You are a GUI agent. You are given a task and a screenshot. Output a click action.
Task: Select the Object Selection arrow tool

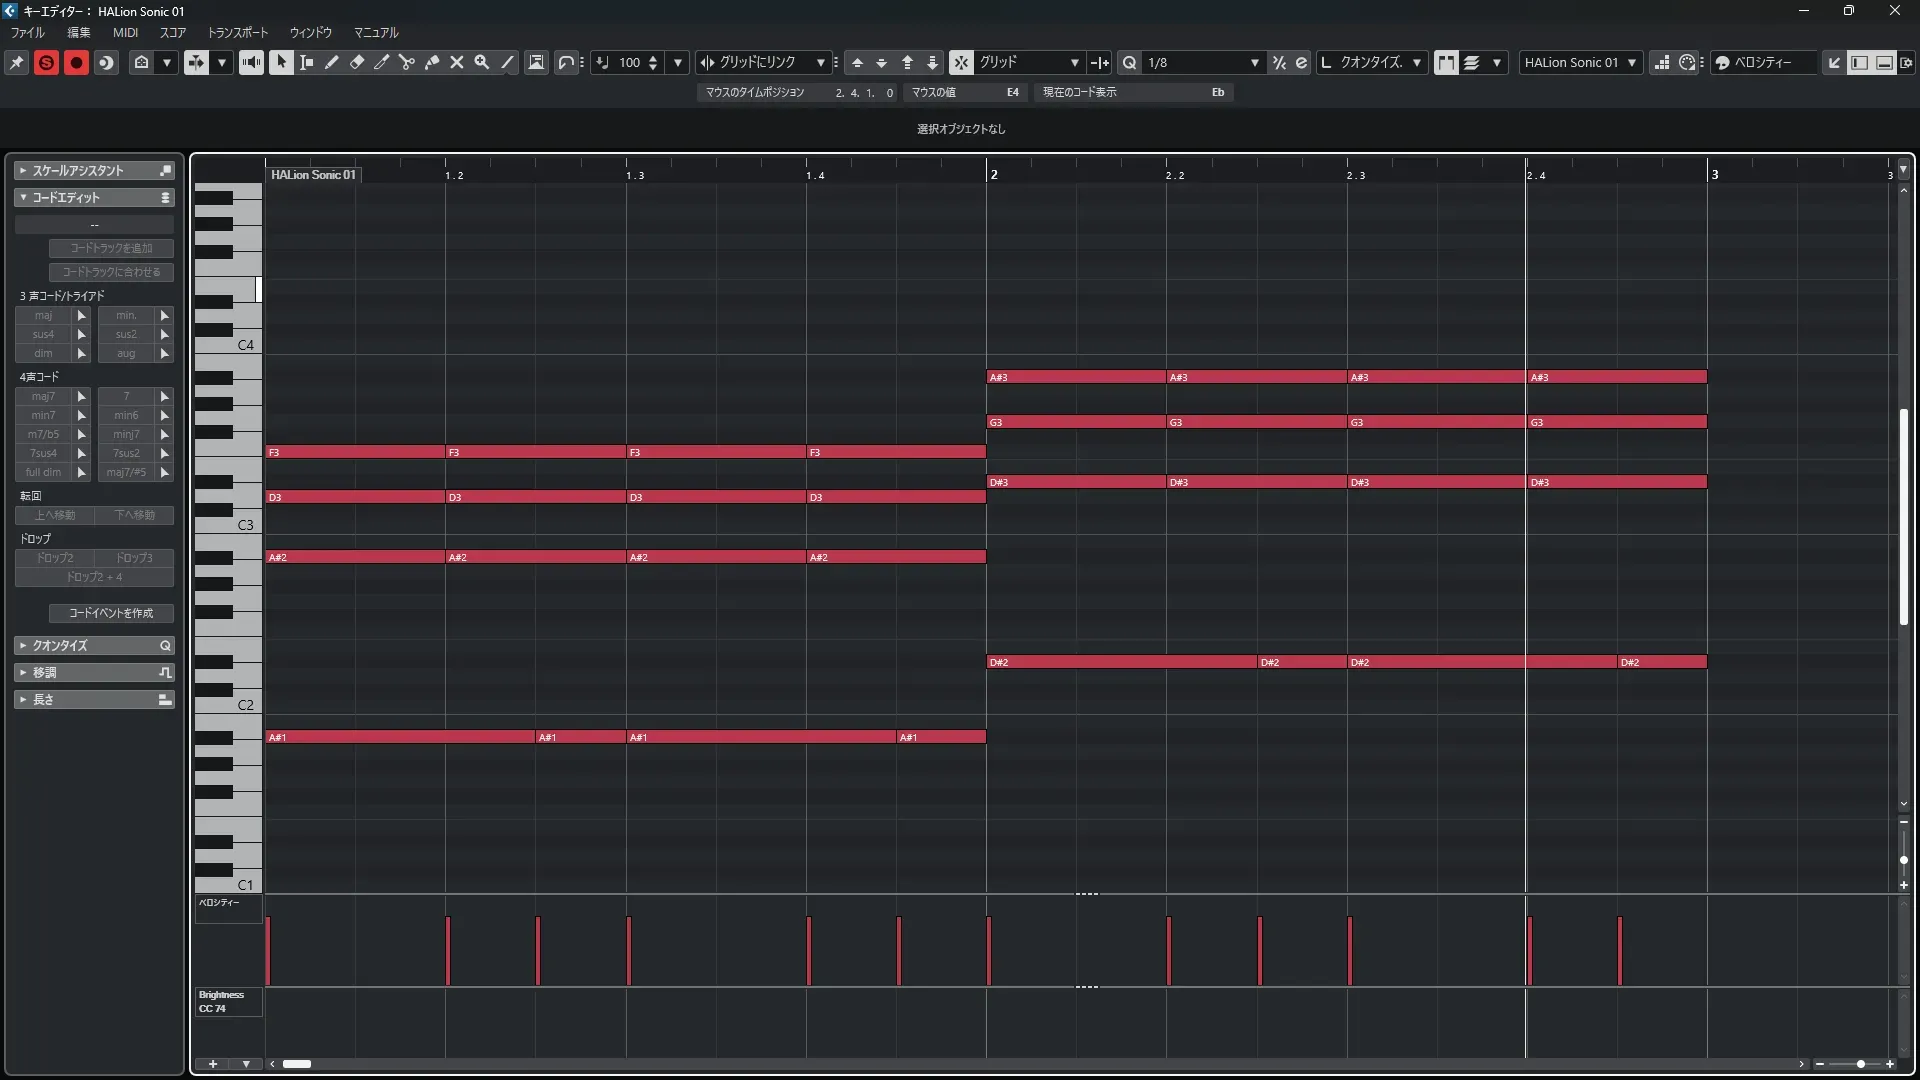[x=282, y=62]
